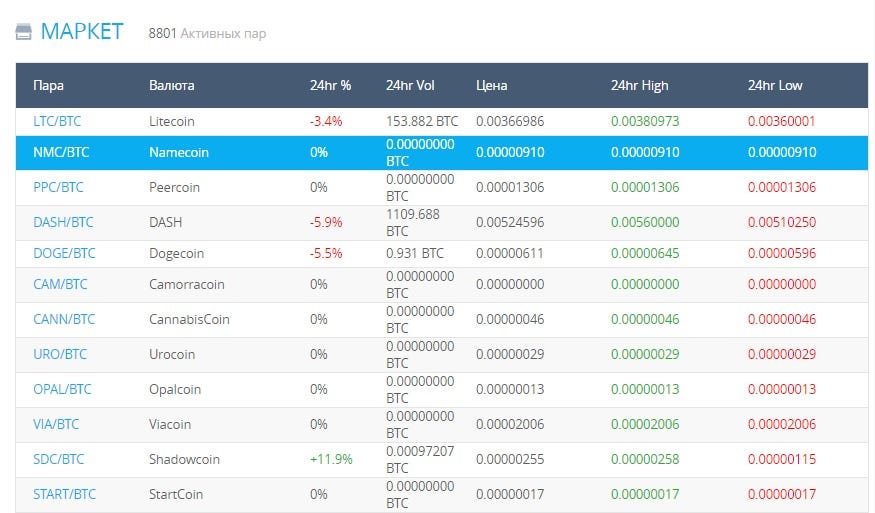Click the 24hr High value 0.00000645
Screen dimensions: 875x513
[x=645, y=253]
